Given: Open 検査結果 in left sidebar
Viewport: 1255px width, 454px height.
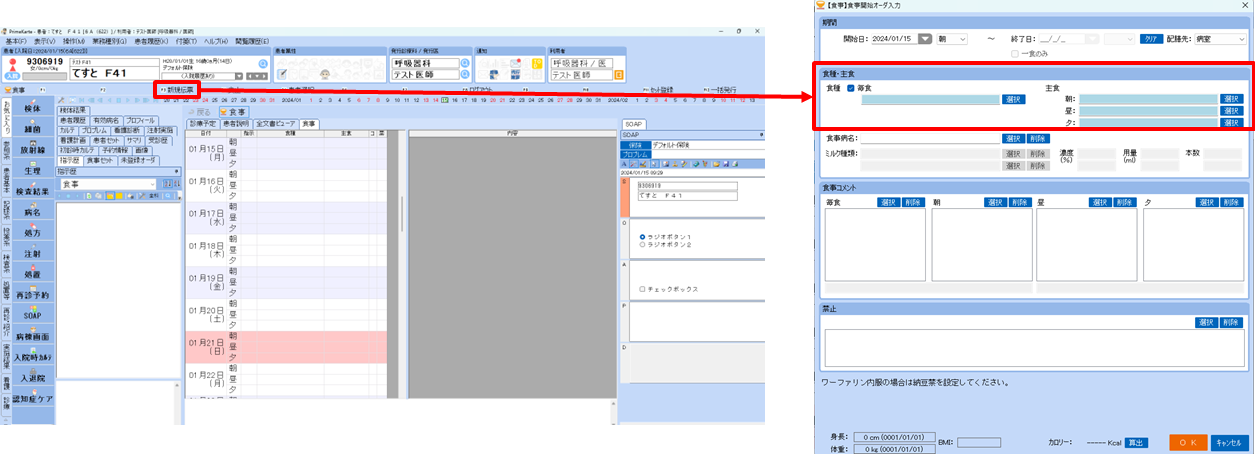Looking at the screenshot, I should pyautogui.click(x=32, y=191).
